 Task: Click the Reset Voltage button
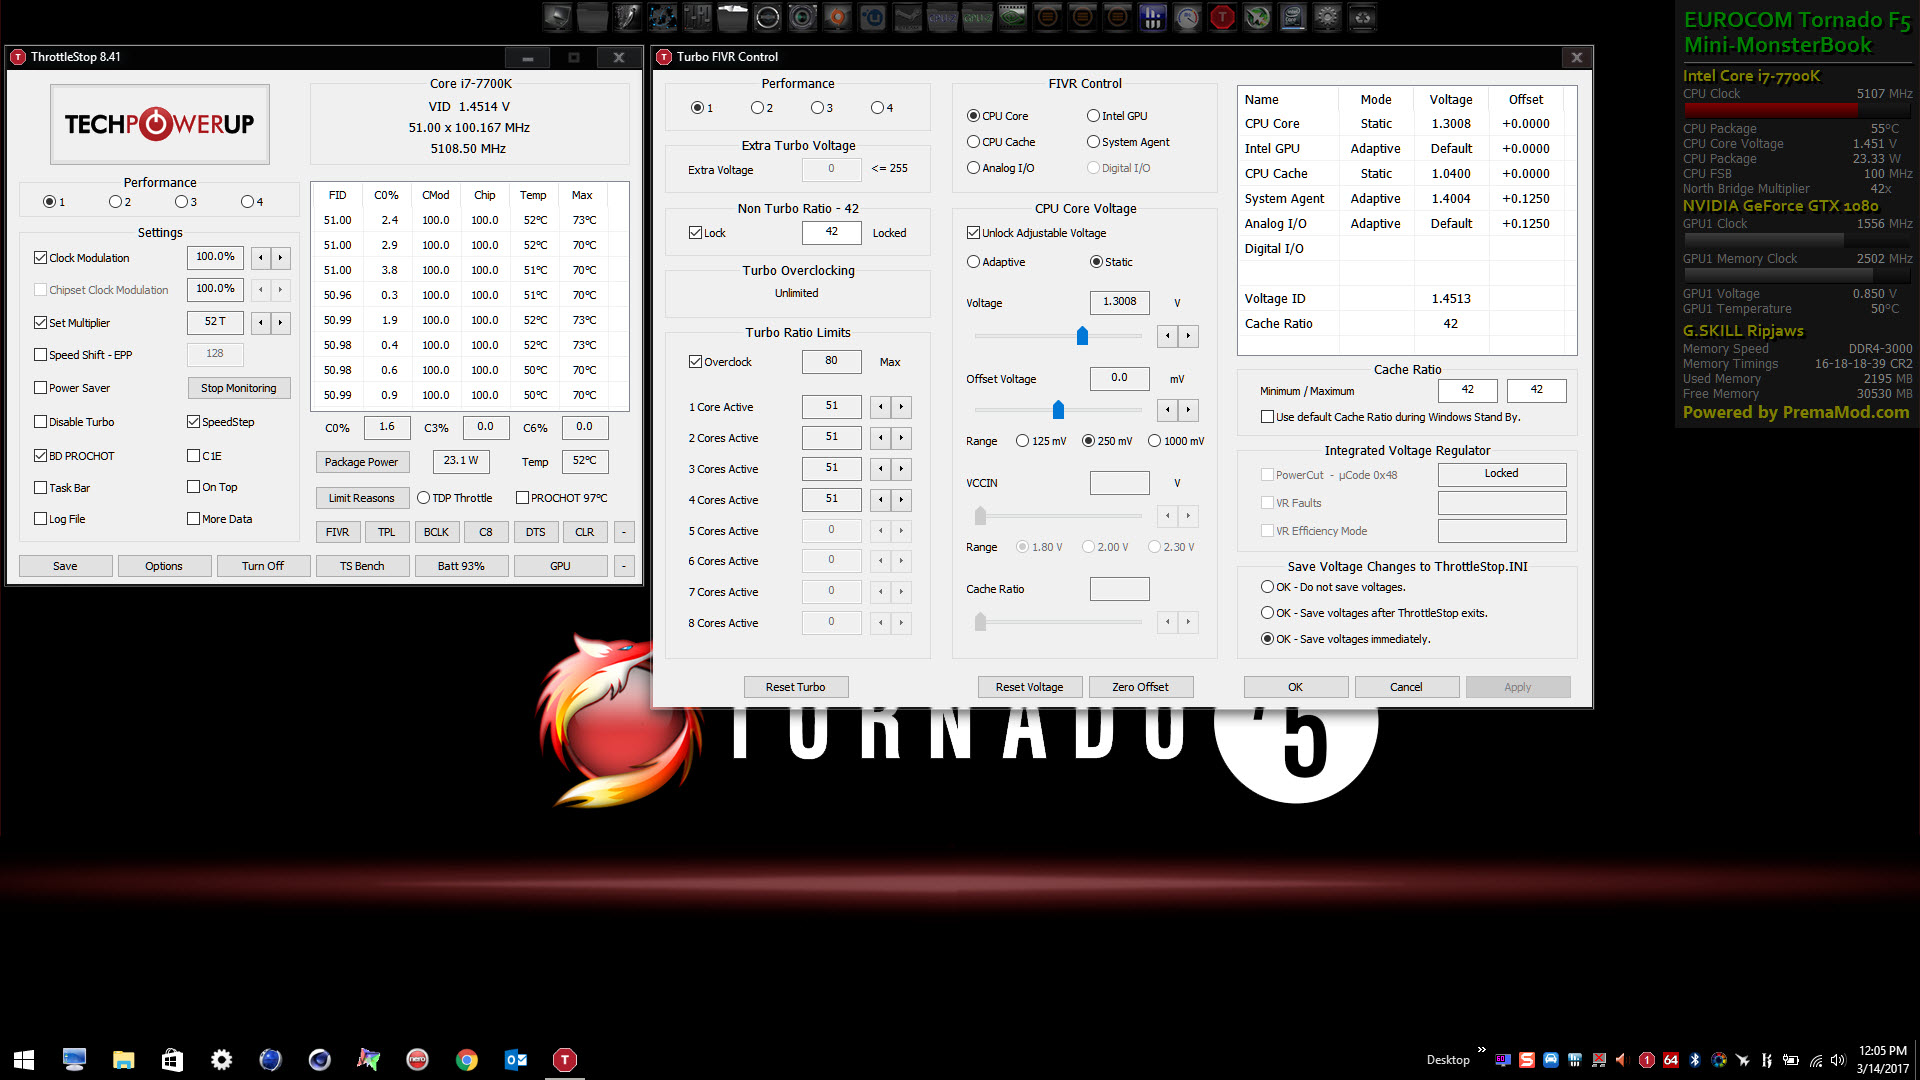point(1029,687)
